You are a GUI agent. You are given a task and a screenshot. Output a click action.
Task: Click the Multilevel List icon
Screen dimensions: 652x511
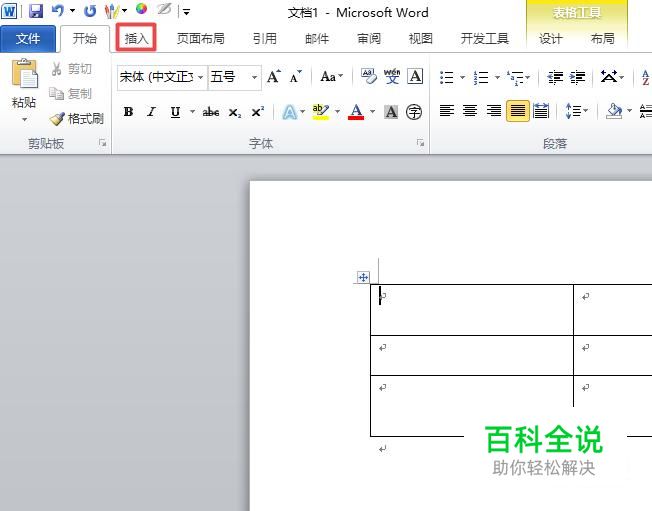[515, 77]
